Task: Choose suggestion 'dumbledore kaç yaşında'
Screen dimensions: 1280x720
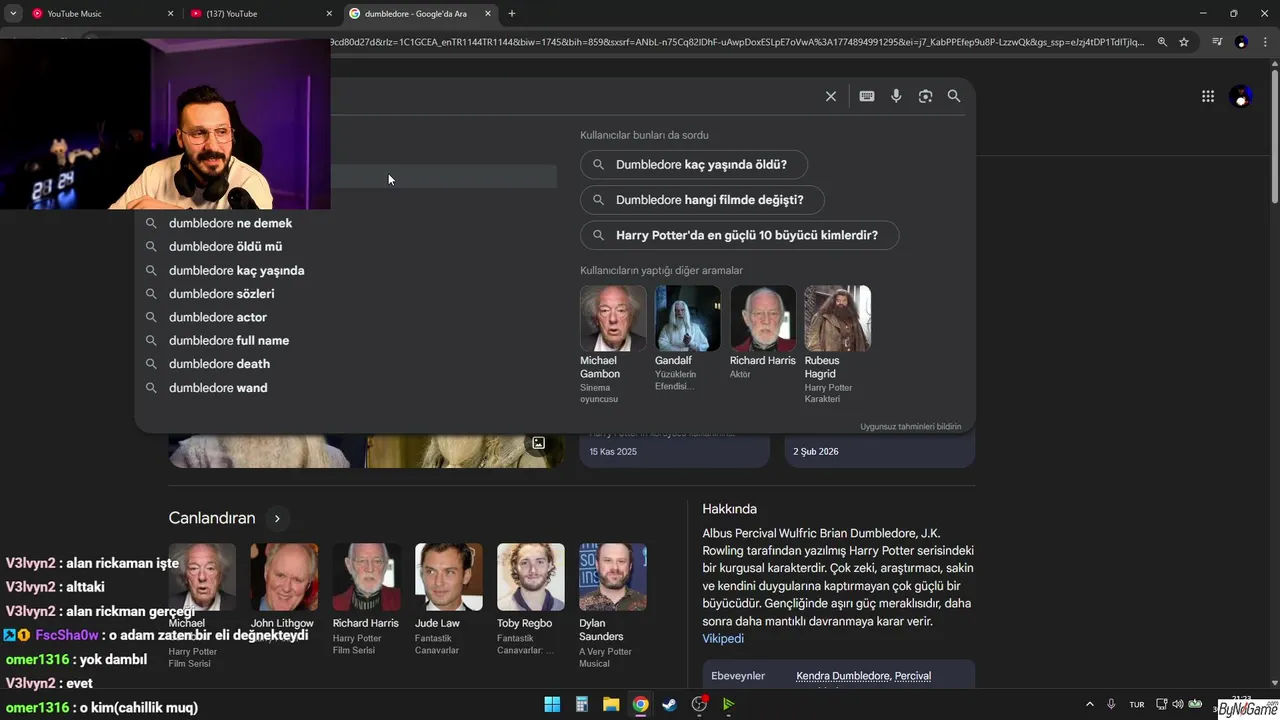Action: (x=345, y=270)
